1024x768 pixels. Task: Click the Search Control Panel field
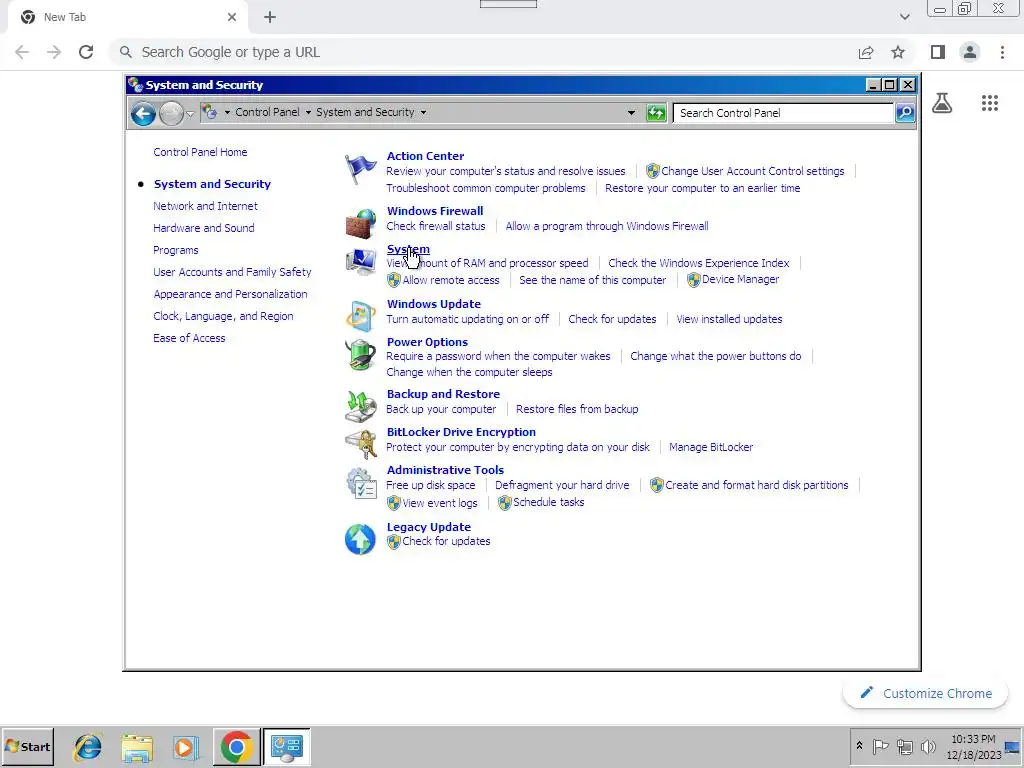pos(783,113)
